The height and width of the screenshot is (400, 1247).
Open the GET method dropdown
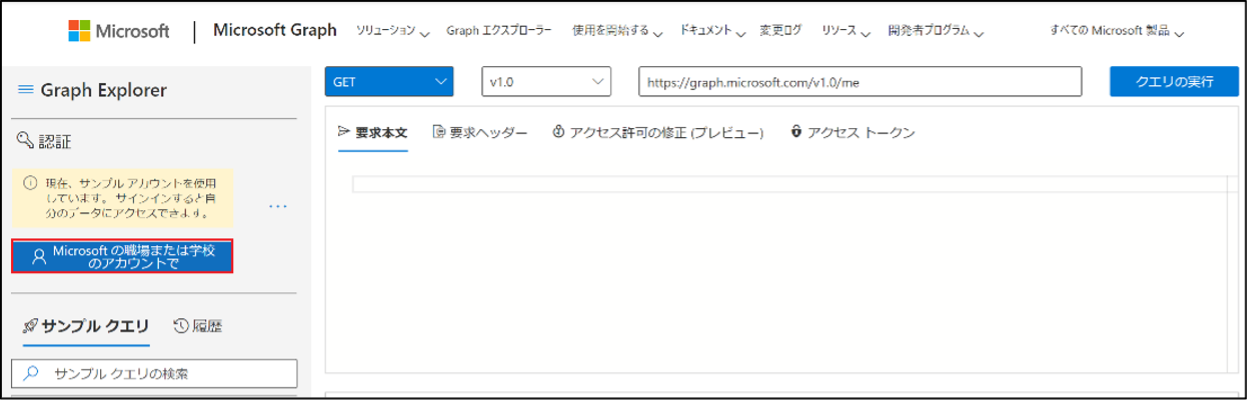click(389, 82)
